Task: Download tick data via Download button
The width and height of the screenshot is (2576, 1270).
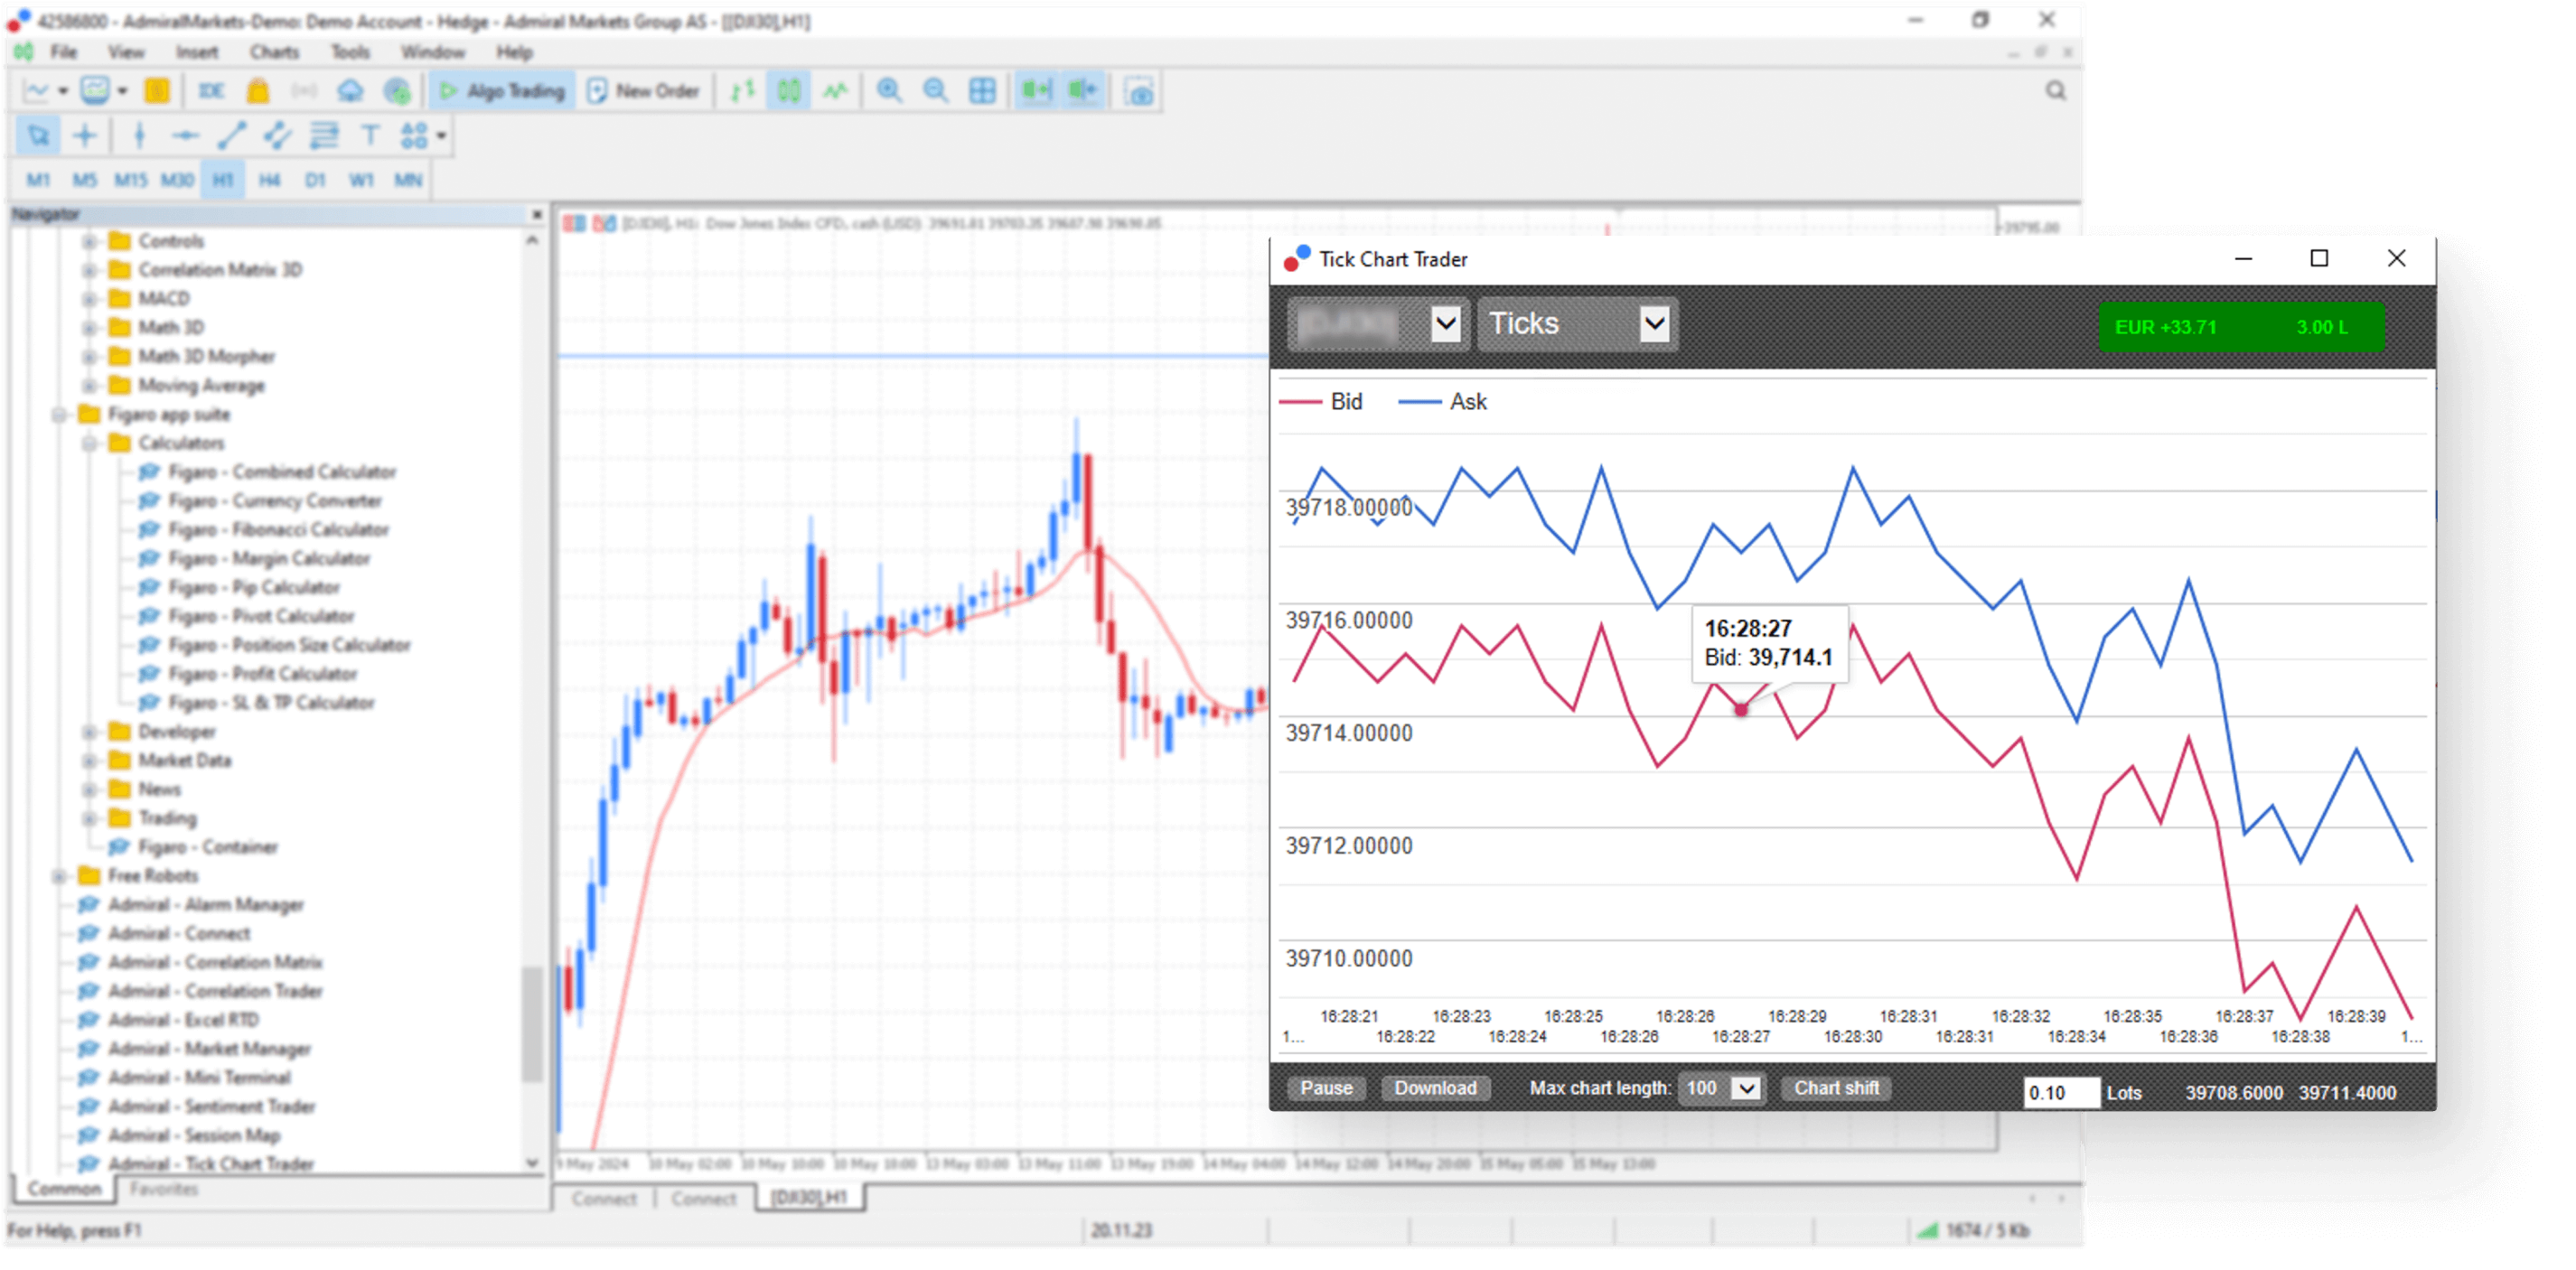Action: (x=1436, y=1088)
